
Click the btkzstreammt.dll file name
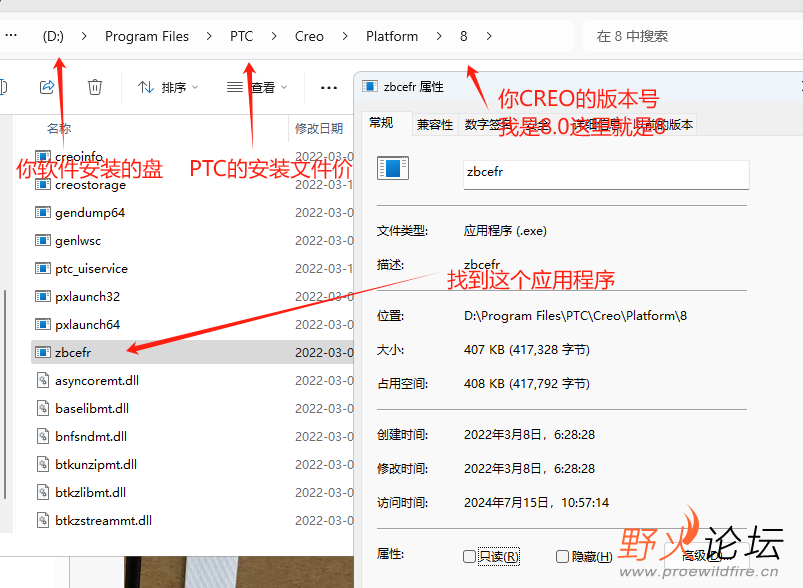[103, 520]
